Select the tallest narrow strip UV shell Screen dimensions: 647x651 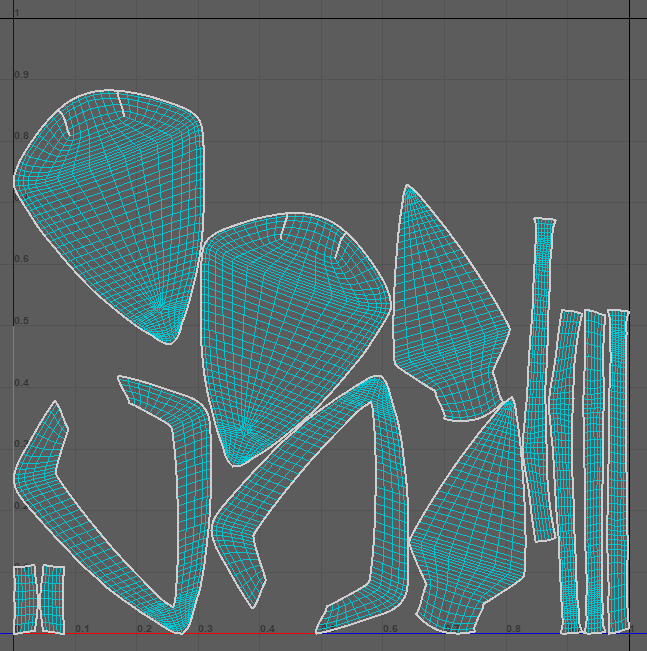click(541, 380)
